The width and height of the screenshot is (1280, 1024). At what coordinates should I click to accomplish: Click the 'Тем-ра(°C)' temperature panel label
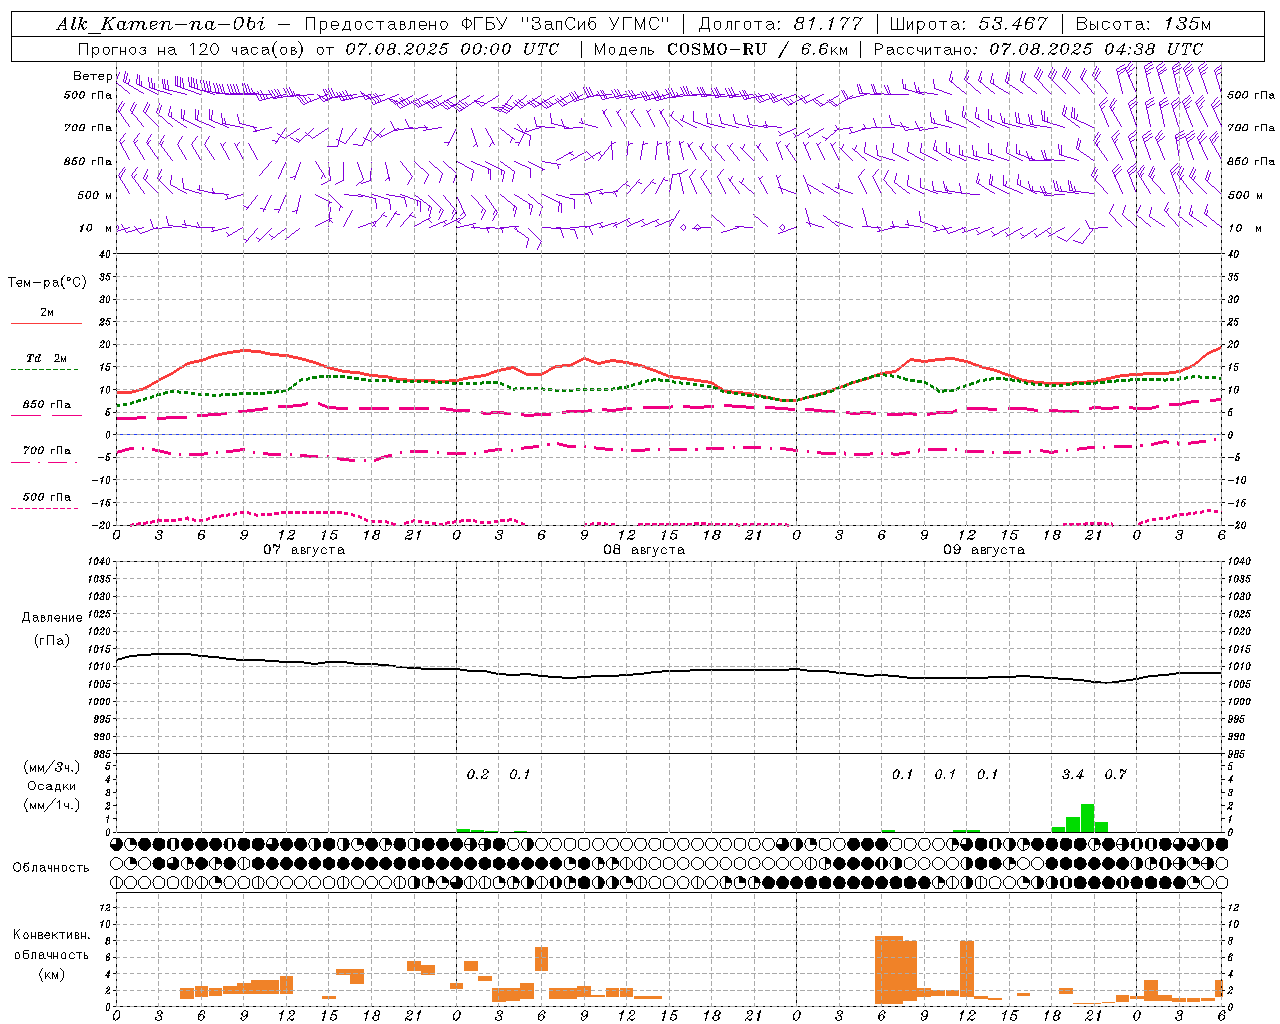[47, 283]
